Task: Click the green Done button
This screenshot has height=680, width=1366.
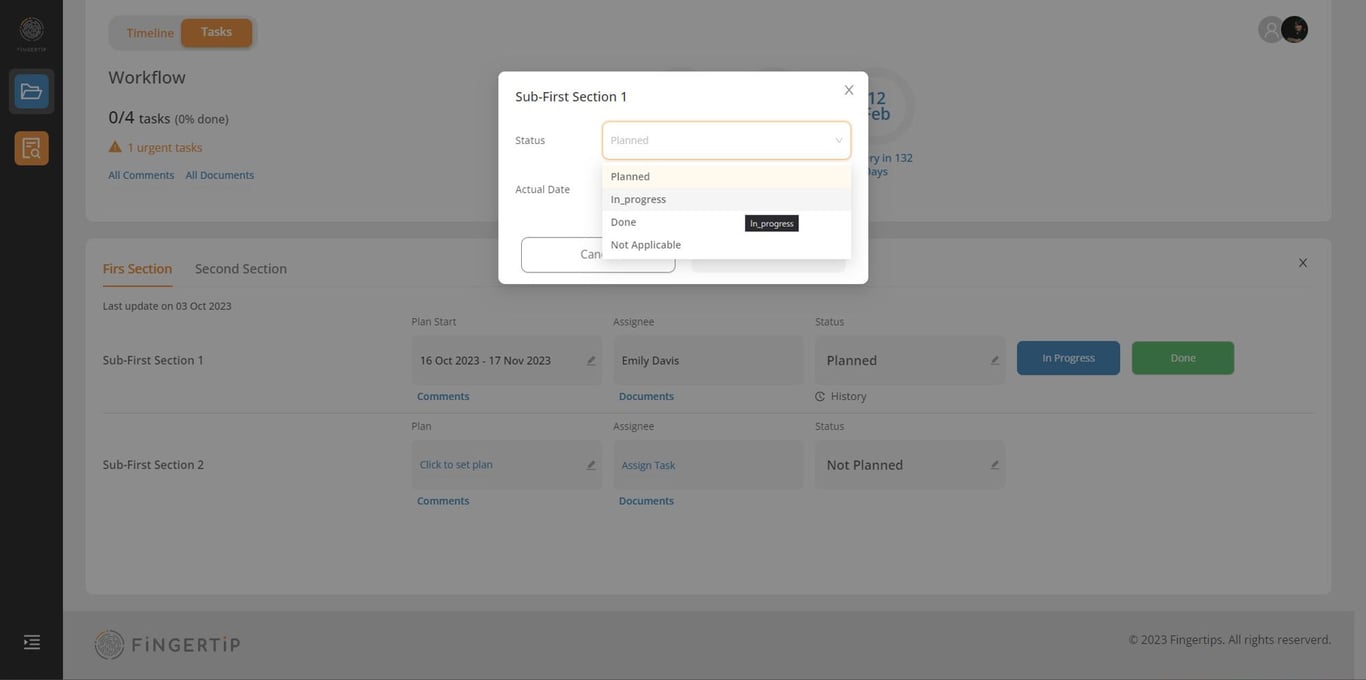Action: (x=1183, y=358)
